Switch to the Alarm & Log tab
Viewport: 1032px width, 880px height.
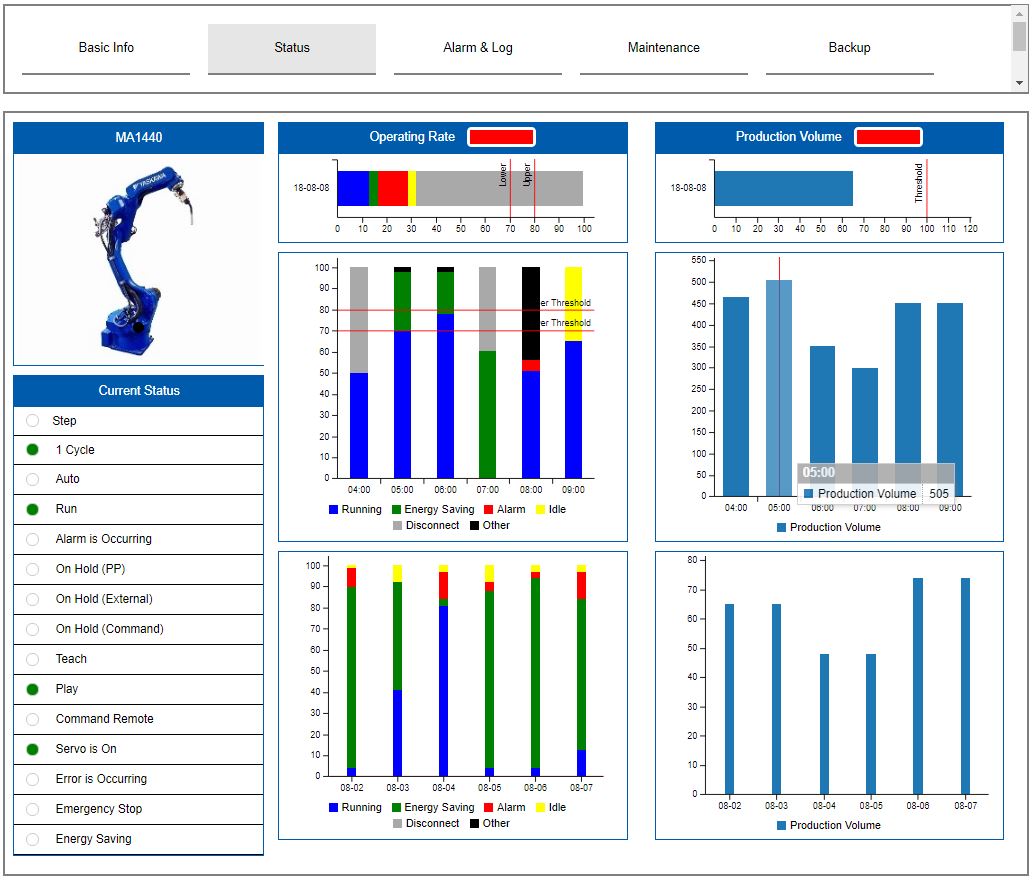pyautogui.click(x=478, y=48)
